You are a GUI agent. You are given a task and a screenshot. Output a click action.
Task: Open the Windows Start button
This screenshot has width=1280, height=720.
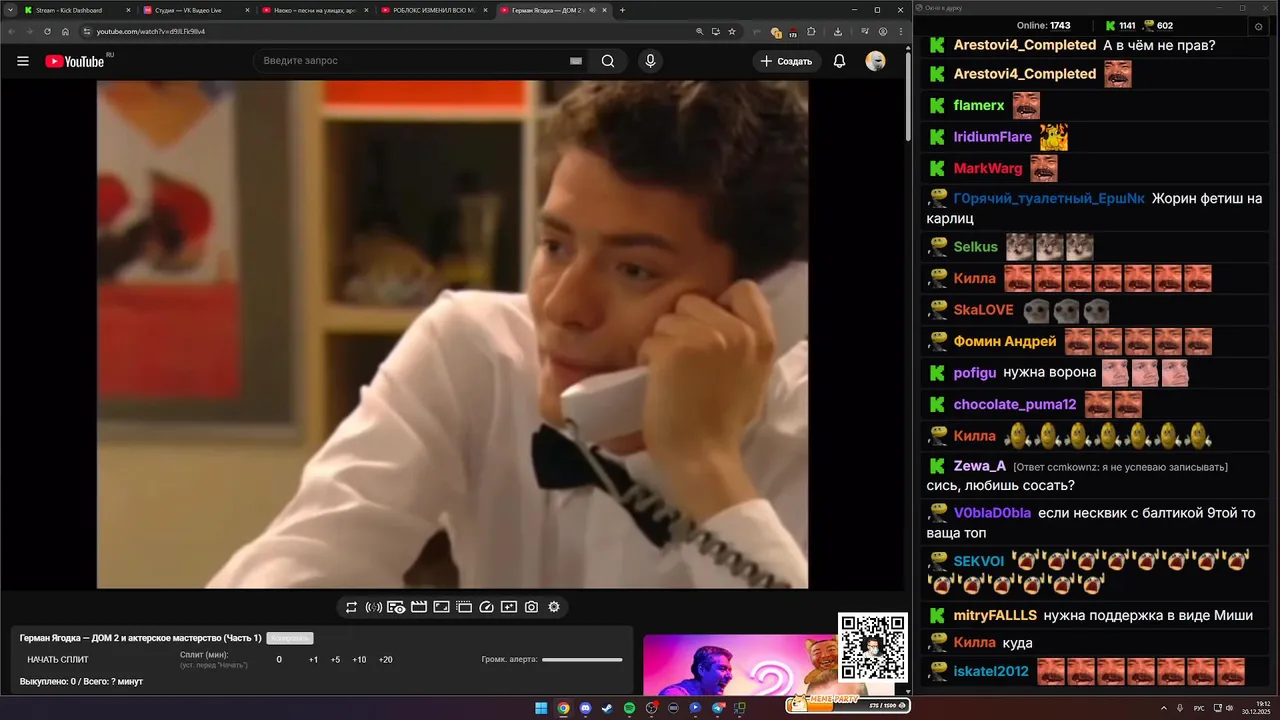tap(541, 708)
